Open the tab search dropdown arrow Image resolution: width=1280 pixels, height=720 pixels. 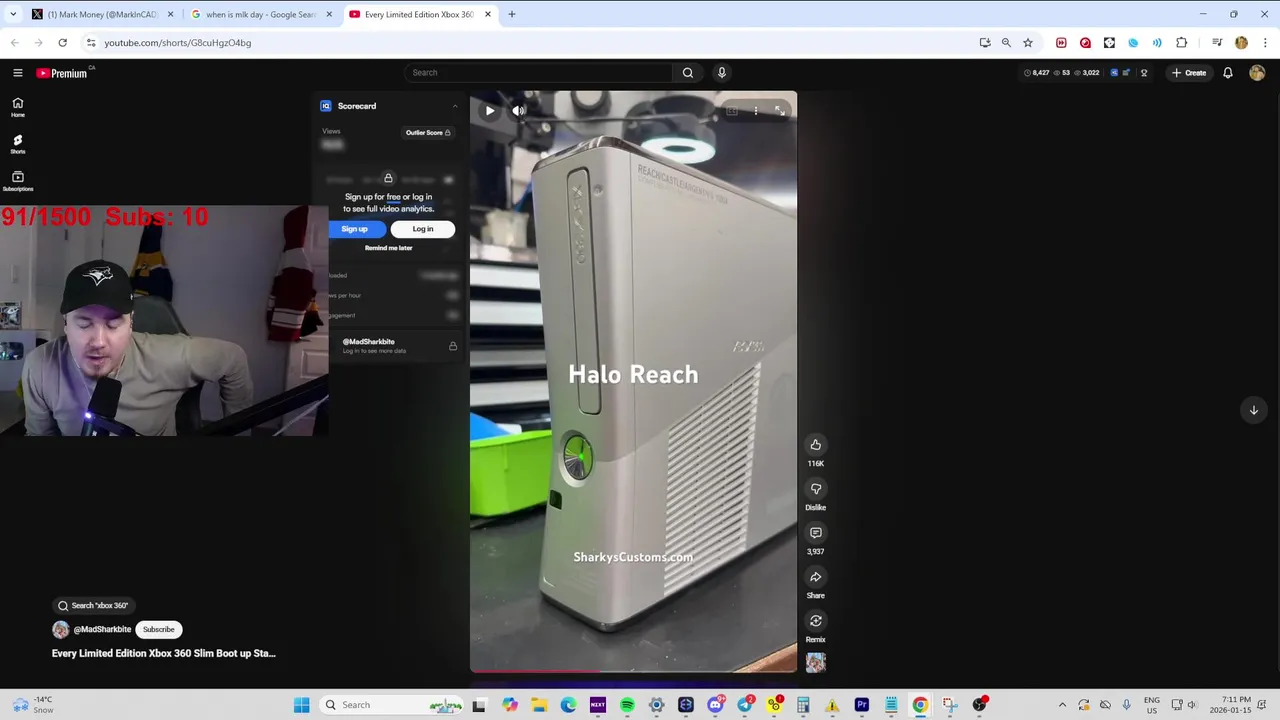click(x=13, y=14)
